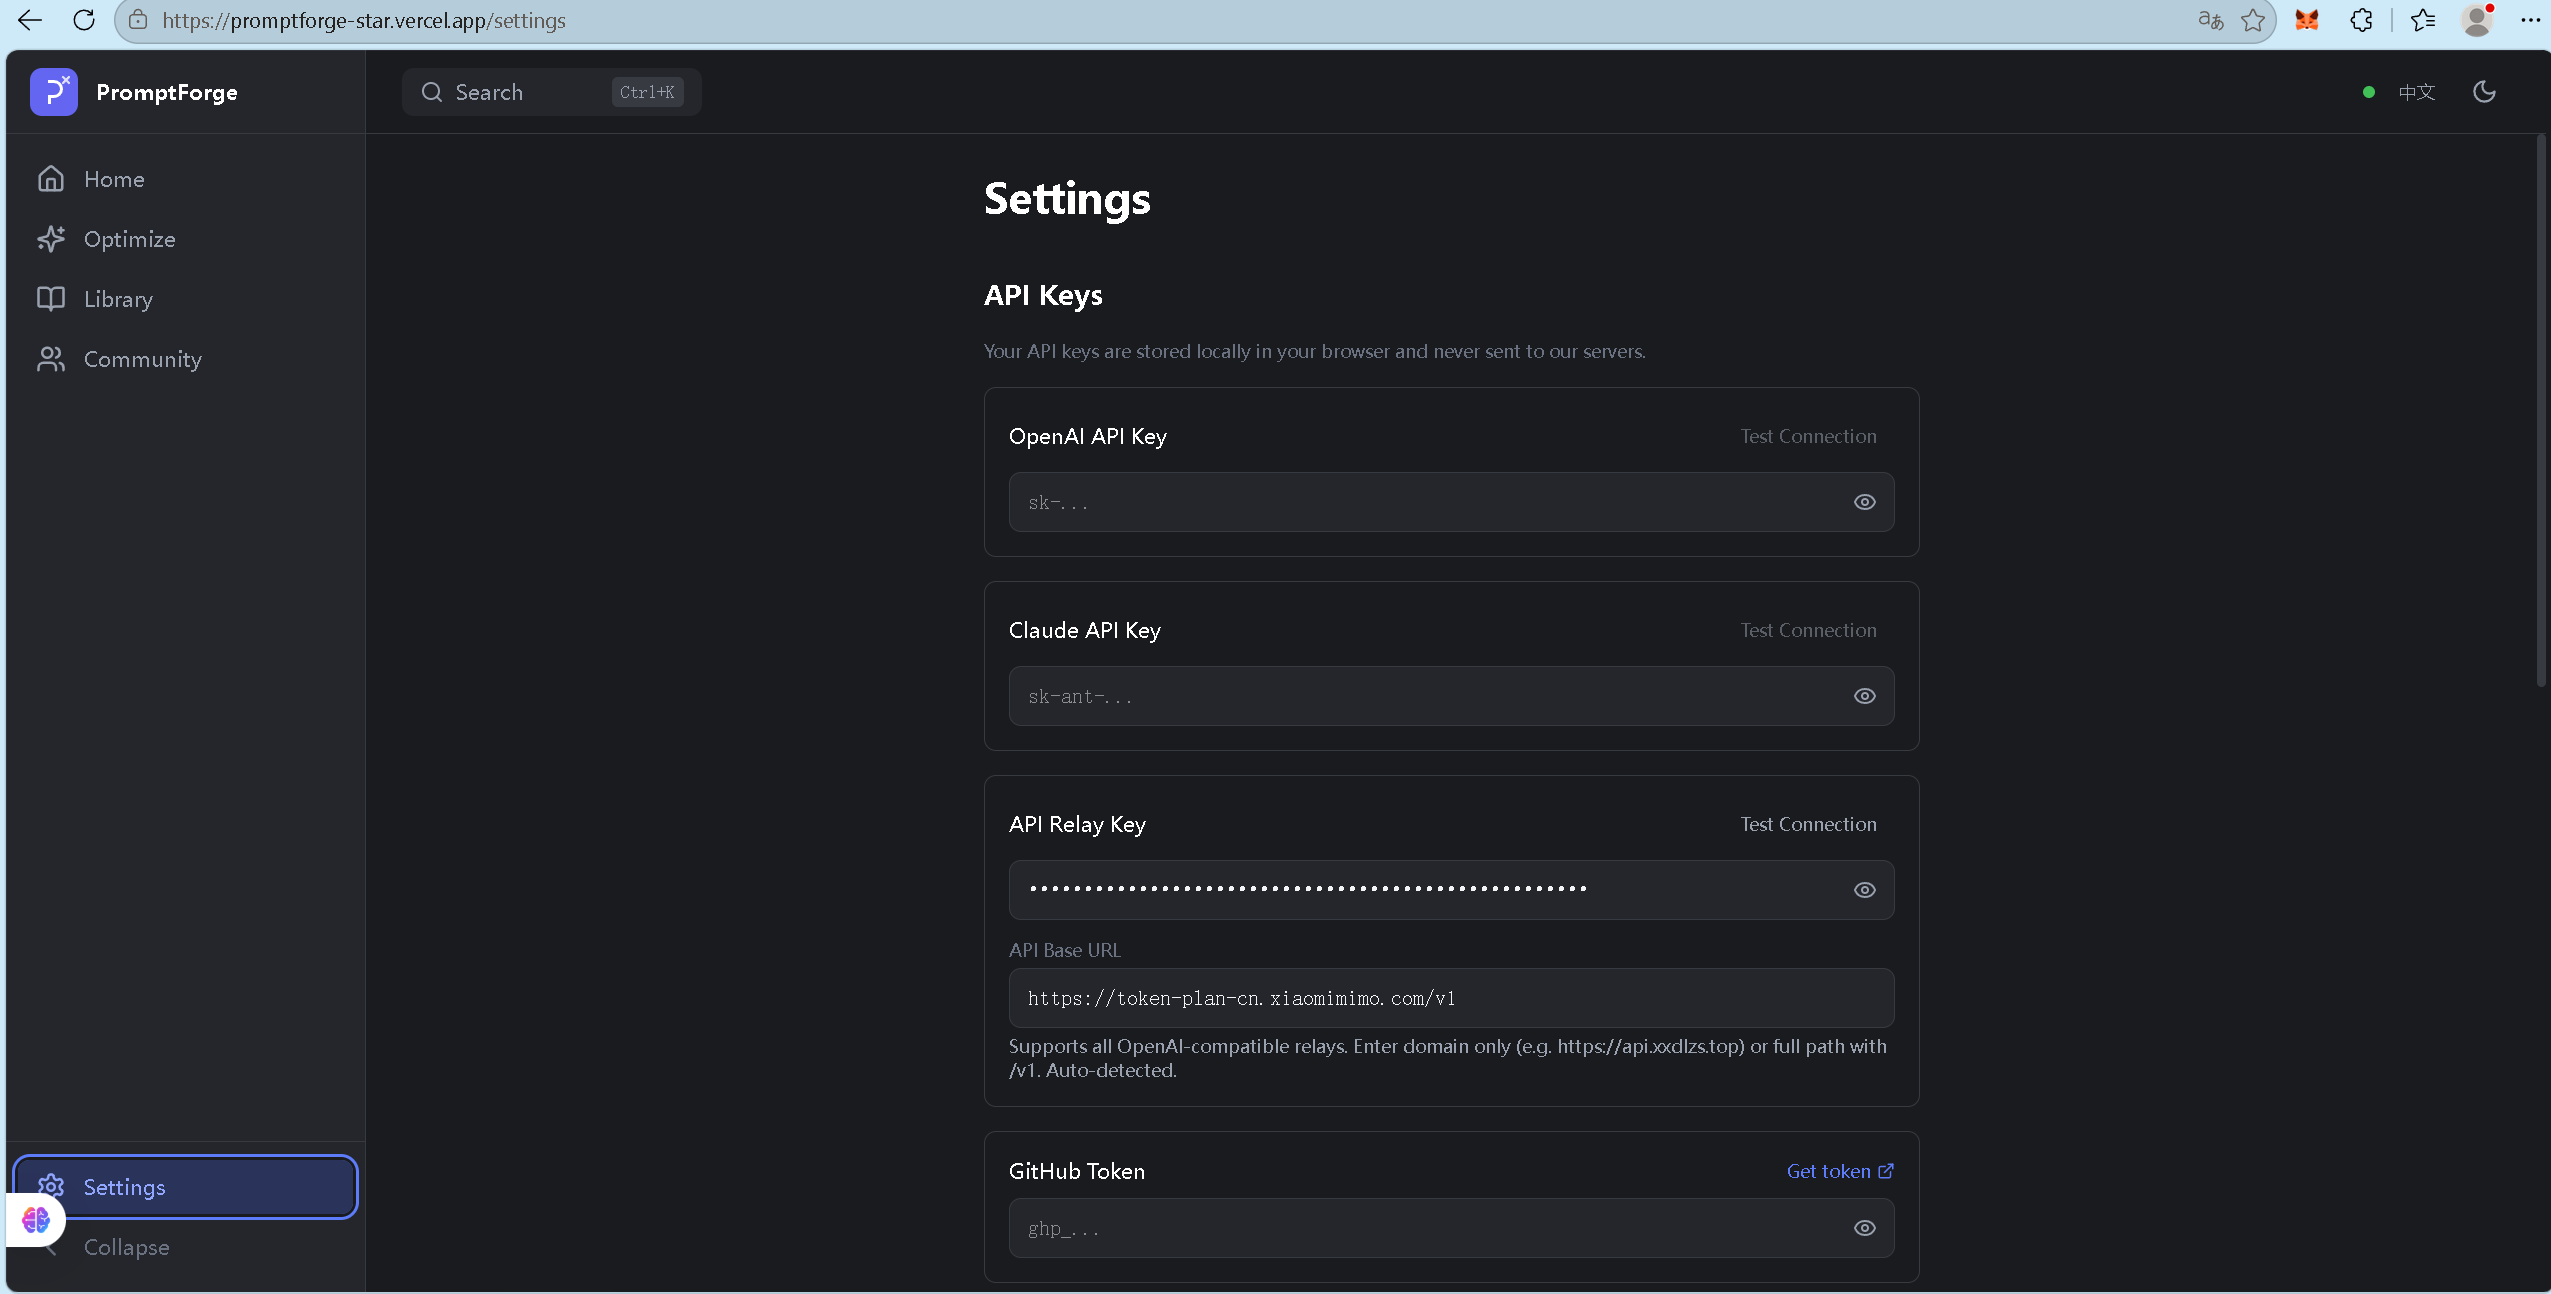The height and width of the screenshot is (1294, 2551).
Task: Open the browser translate icon
Action: 2211,20
